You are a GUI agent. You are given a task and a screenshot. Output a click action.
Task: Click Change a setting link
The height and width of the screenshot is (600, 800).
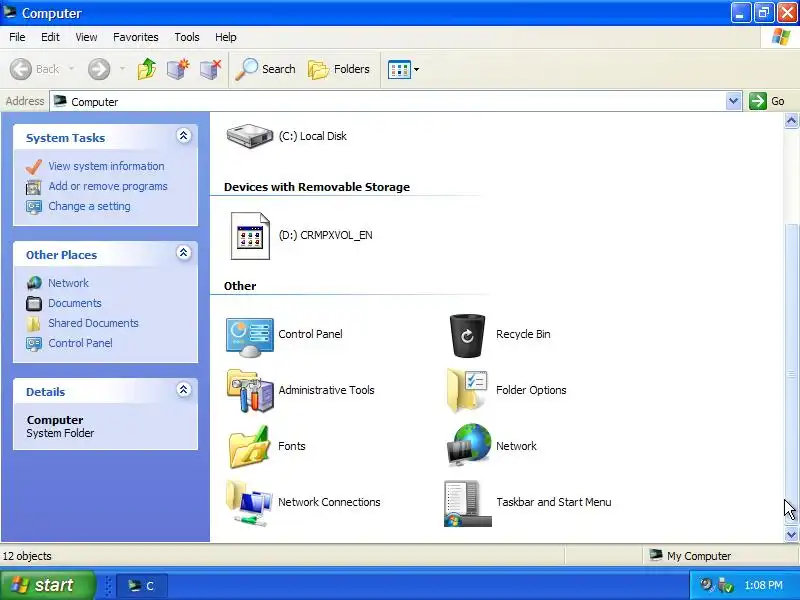[89, 206]
